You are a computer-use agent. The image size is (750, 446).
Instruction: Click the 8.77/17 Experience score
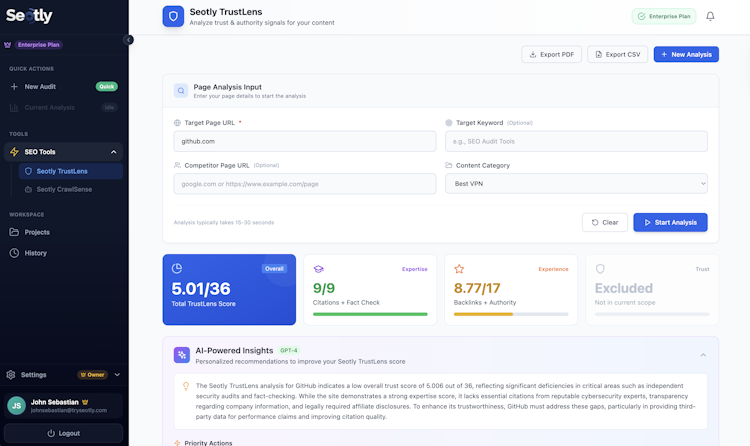477,288
